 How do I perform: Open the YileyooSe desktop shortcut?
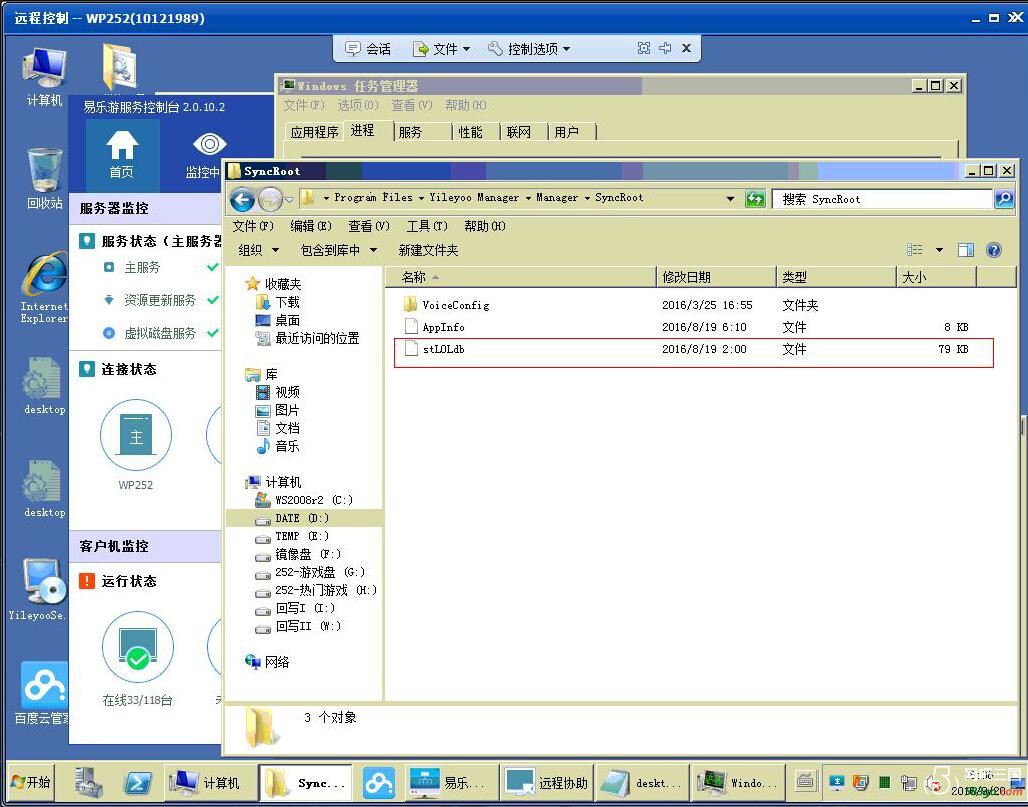(41, 590)
